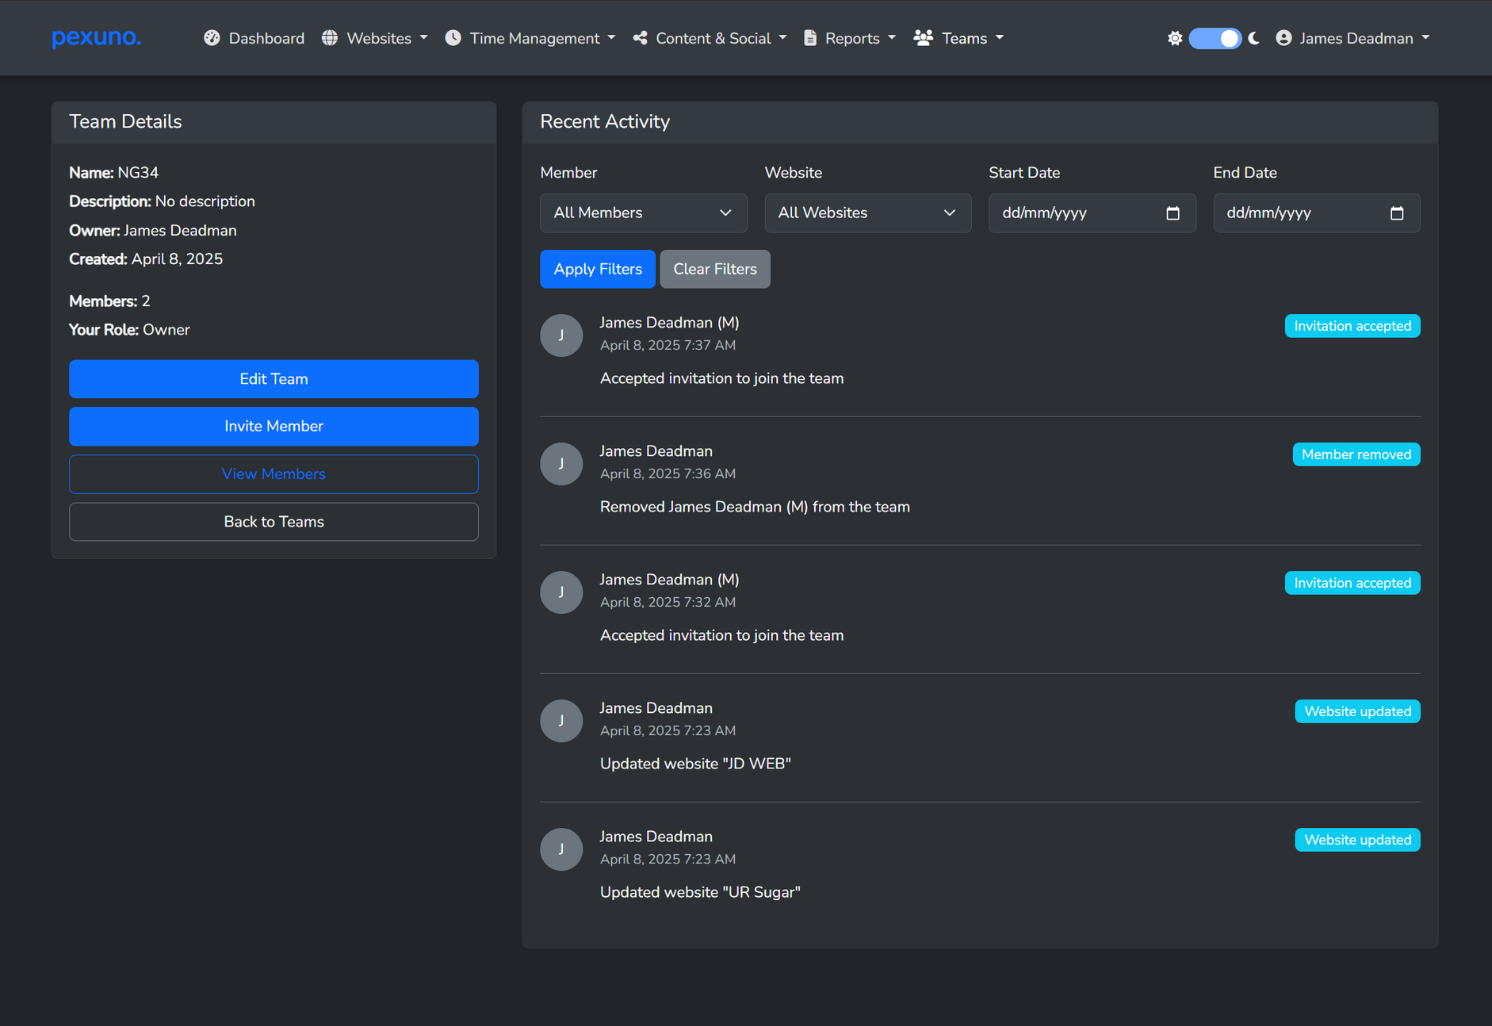Screen dimensions: 1492x1026
Task: Expand the Time Management menu caret
Action: click(611, 38)
